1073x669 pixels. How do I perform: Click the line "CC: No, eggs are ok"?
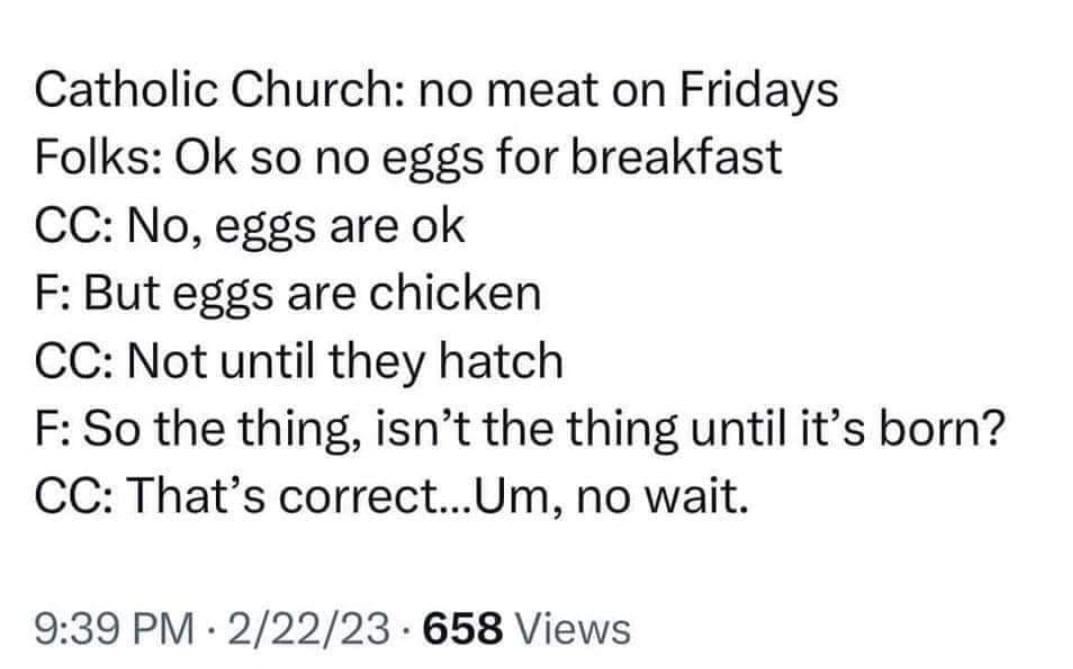tap(250, 227)
